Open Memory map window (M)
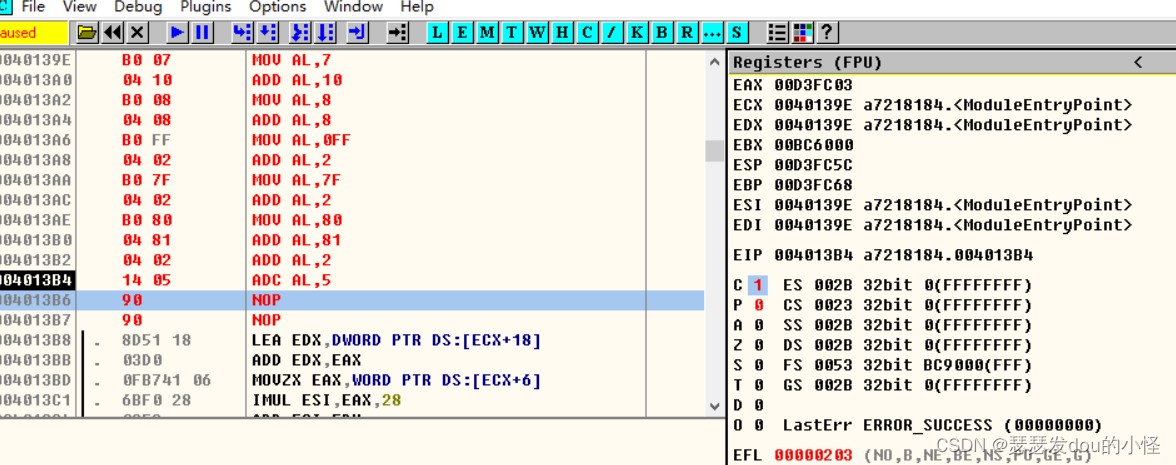 (487, 32)
